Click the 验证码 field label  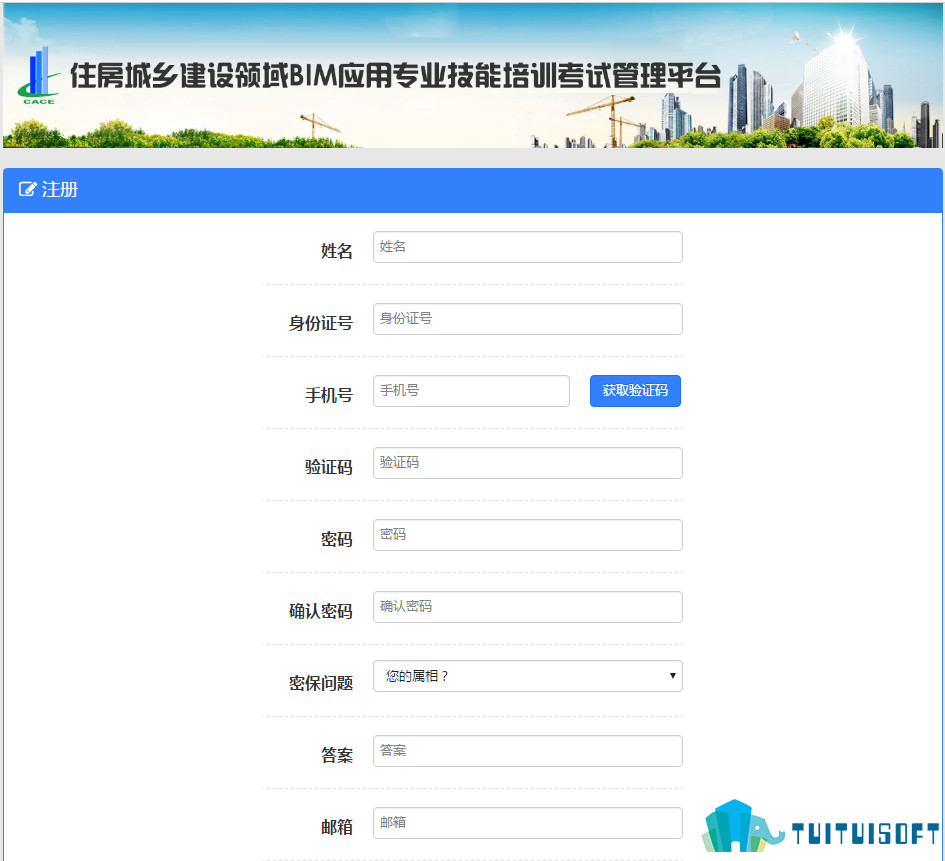coord(328,467)
